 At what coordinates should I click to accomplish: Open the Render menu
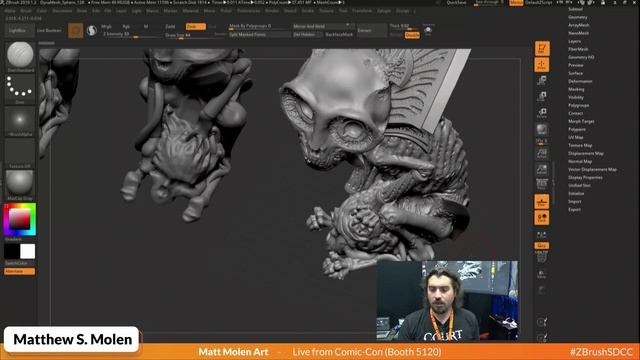tap(272, 11)
